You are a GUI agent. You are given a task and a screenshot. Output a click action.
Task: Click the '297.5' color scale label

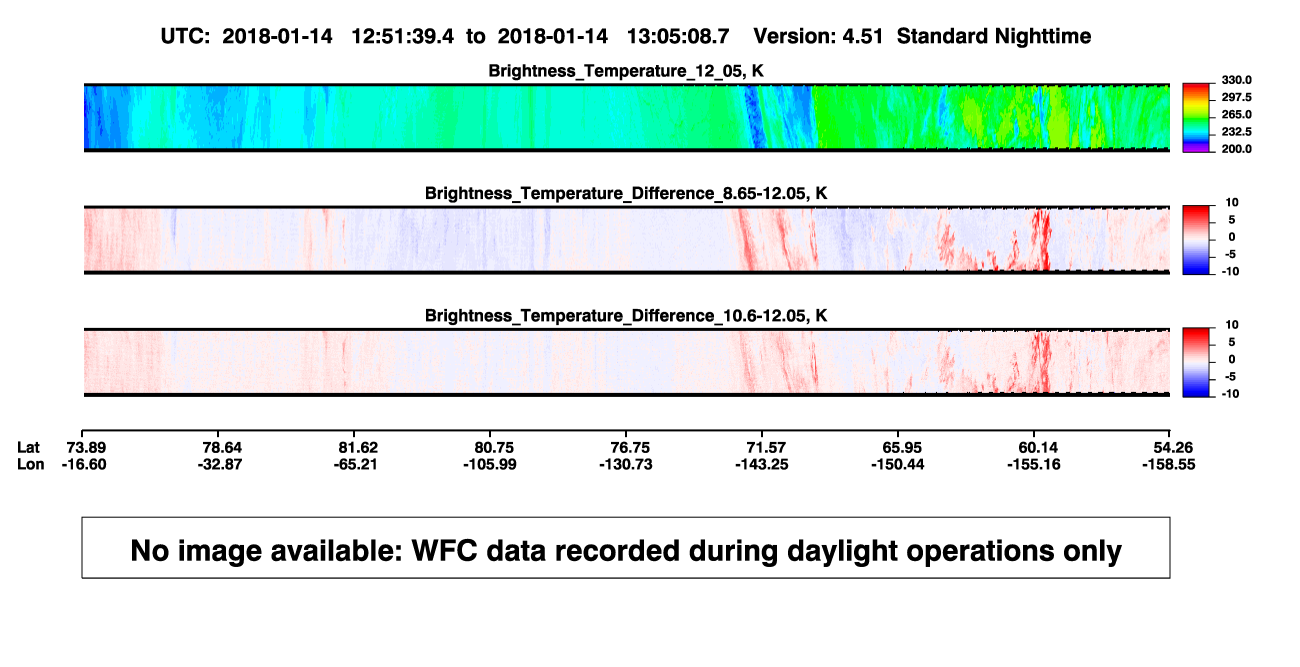pyautogui.click(x=1235, y=97)
